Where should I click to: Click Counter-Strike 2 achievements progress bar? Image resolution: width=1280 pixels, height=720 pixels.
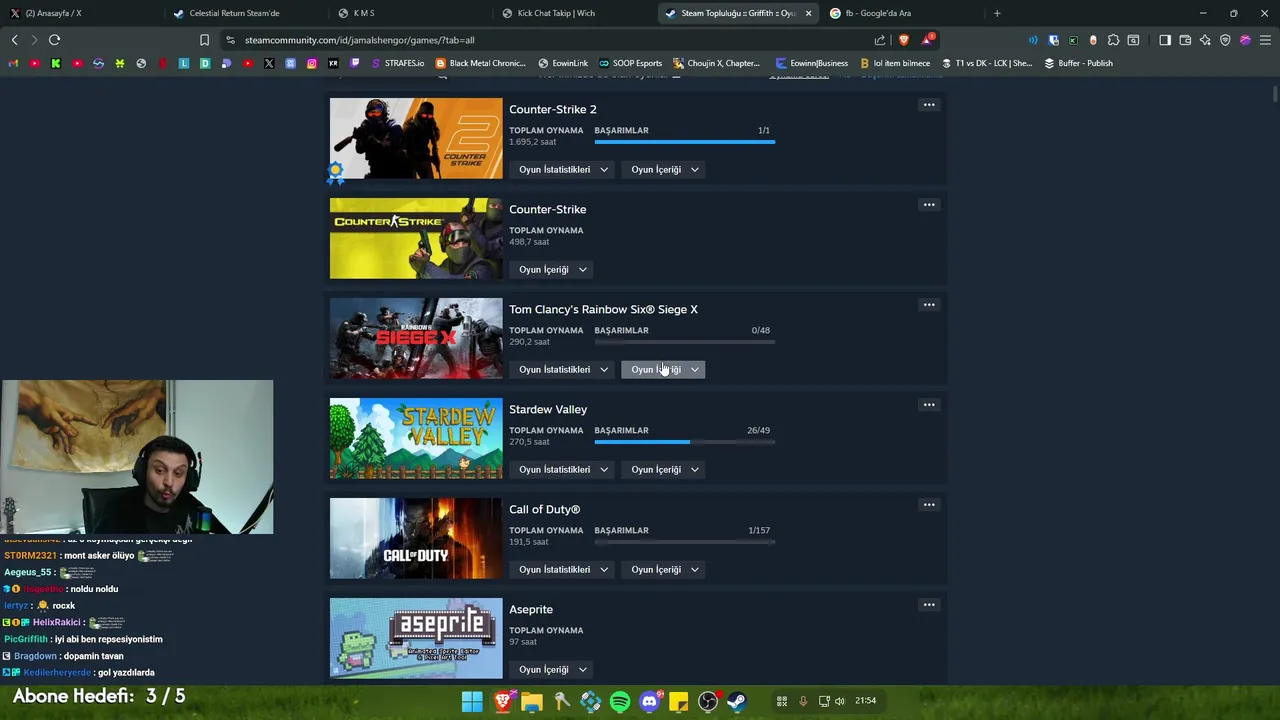(685, 142)
